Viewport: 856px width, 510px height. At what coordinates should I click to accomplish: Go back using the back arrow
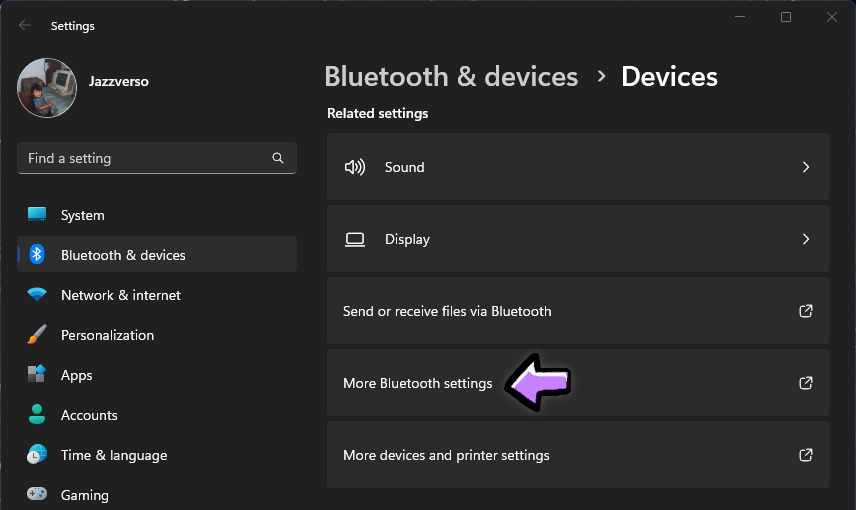click(25, 26)
